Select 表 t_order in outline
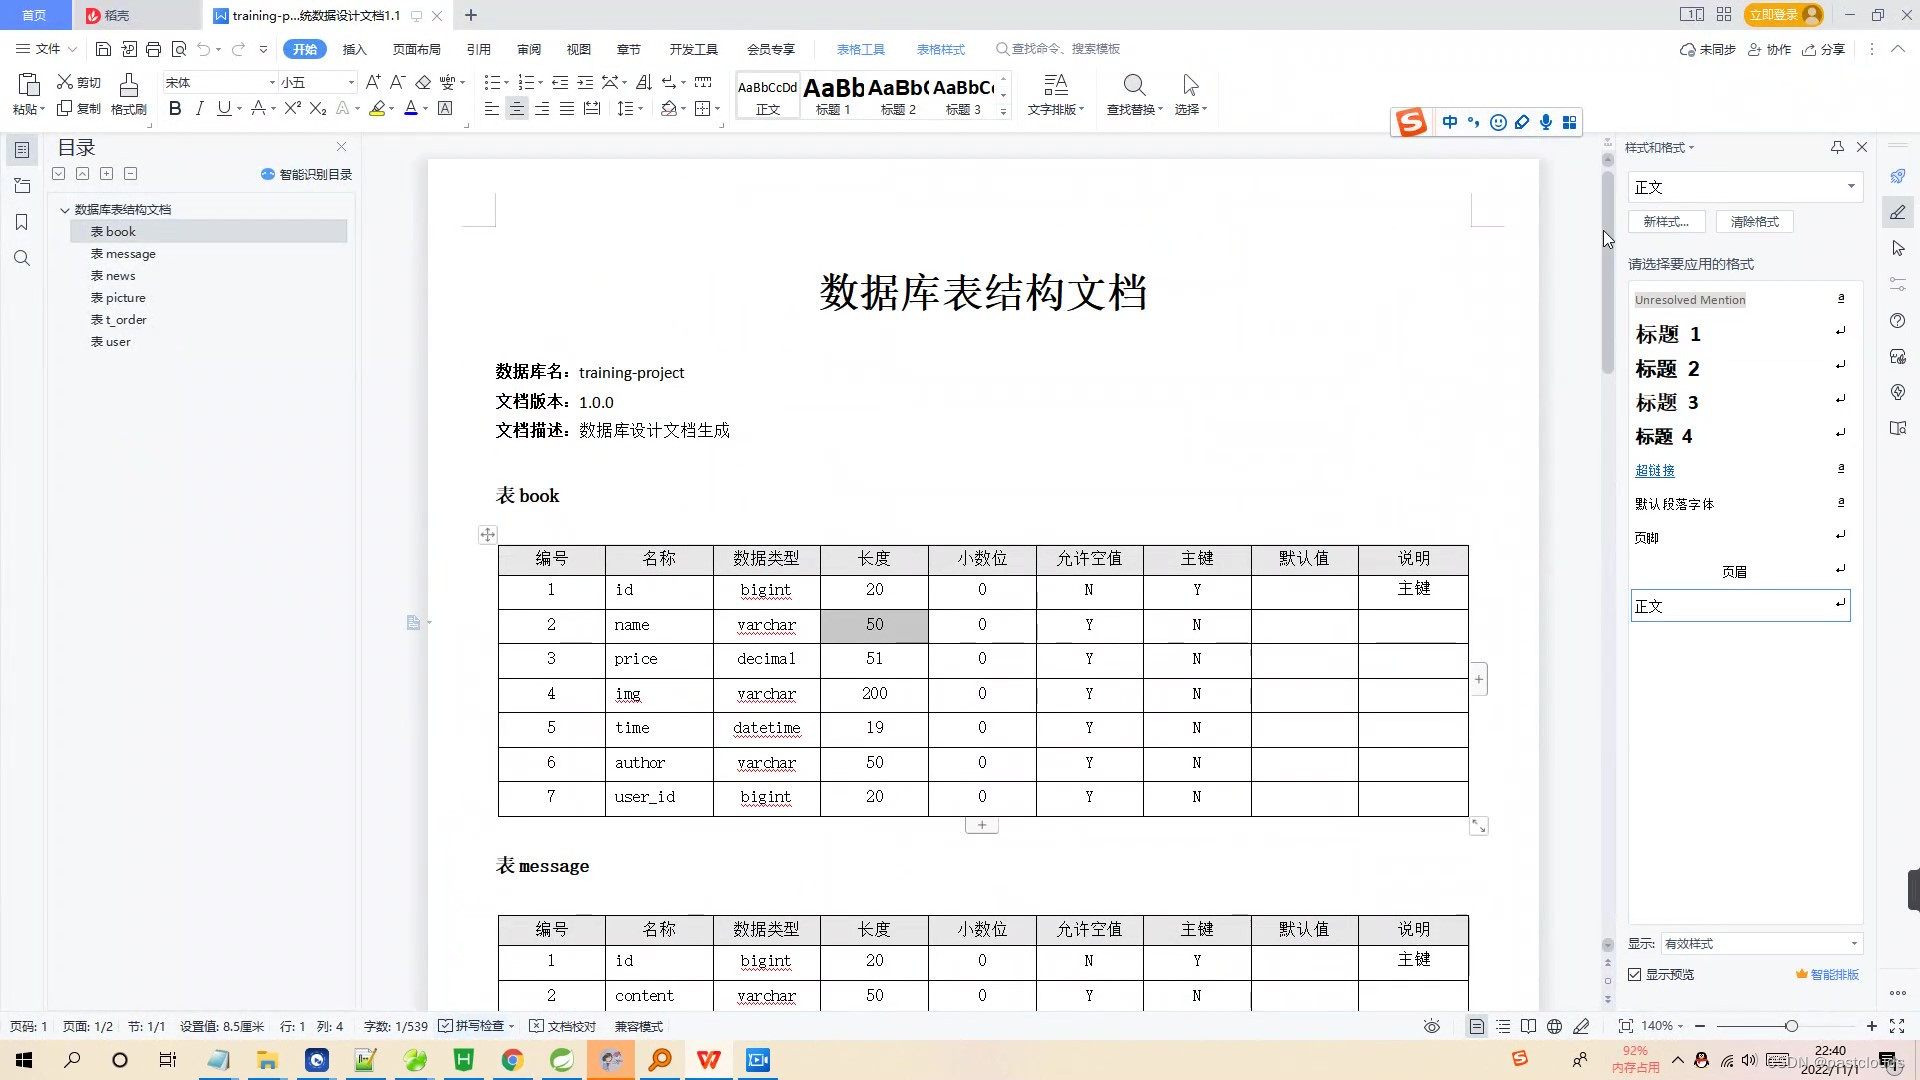 pyautogui.click(x=119, y=320)
